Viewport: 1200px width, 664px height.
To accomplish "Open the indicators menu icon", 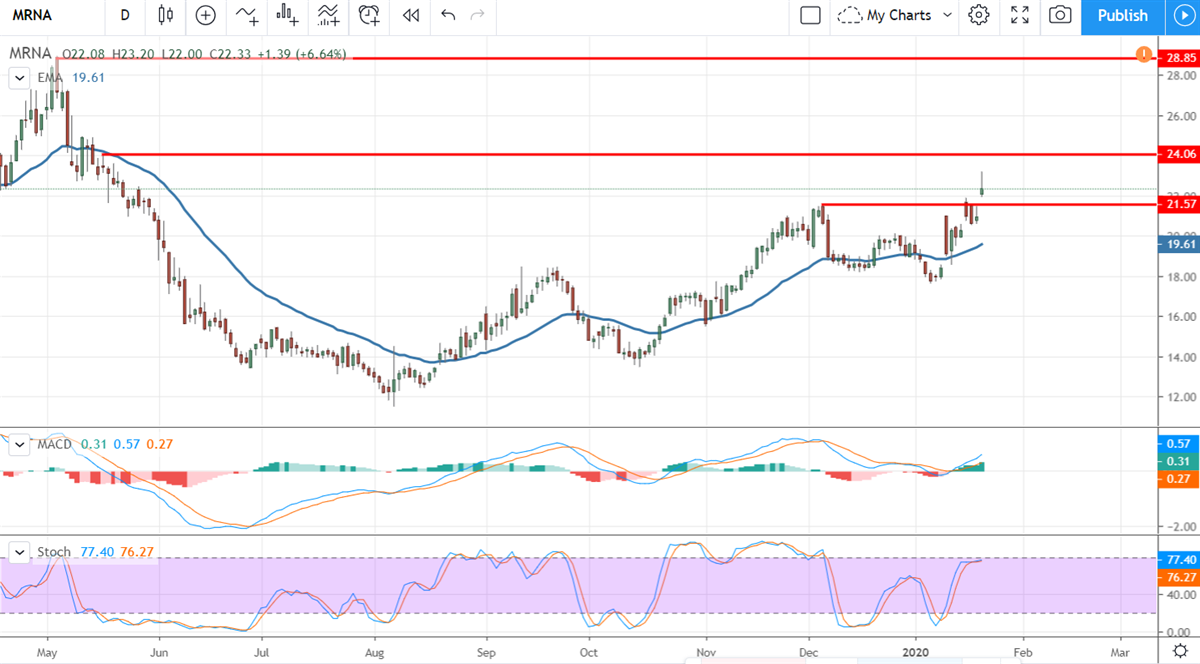I will click(246, 15).
